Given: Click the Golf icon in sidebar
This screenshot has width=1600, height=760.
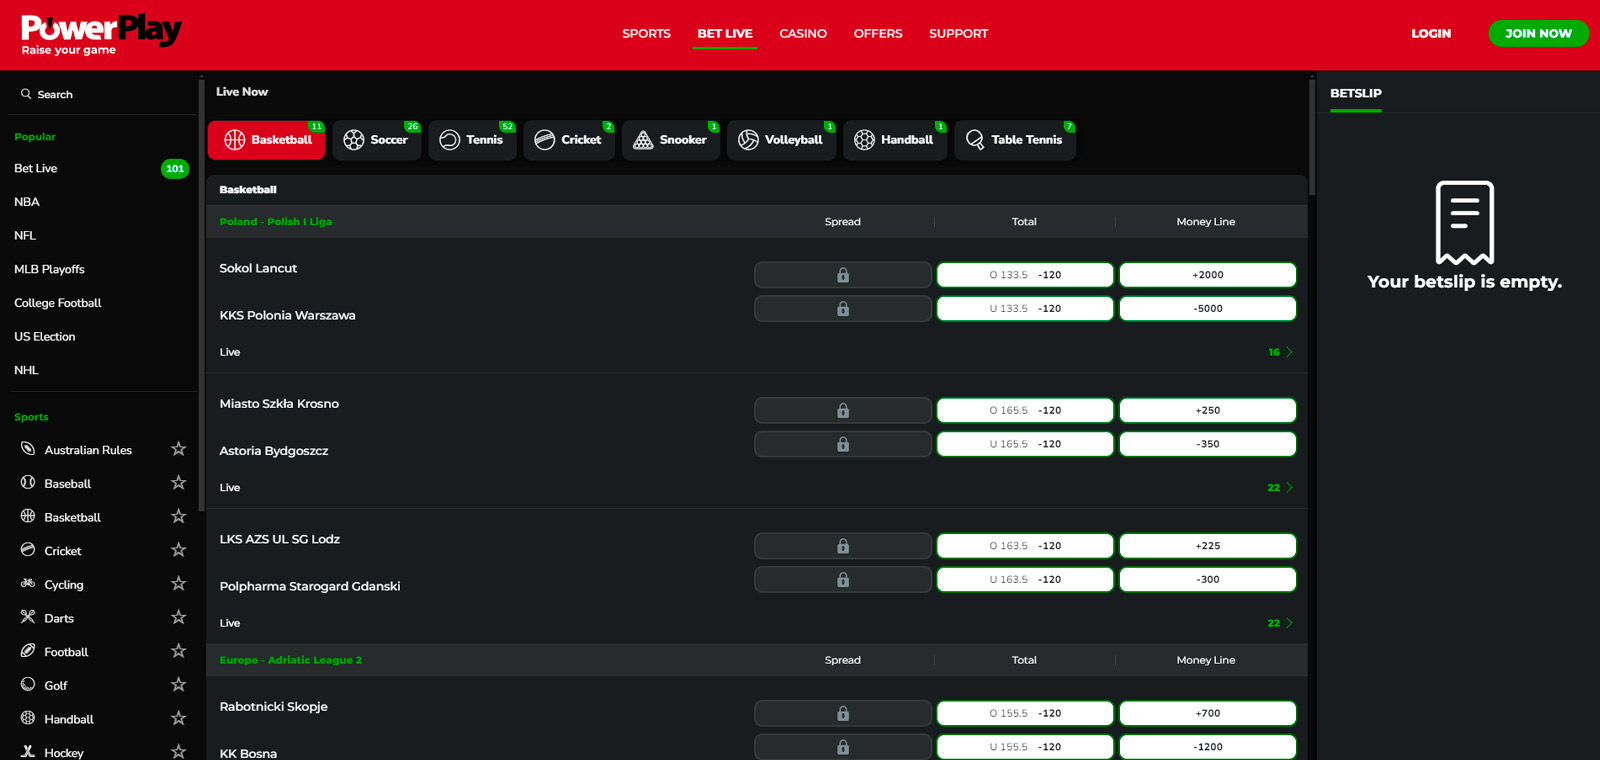Looking at the screenshot, I should (x=28, y=685).
